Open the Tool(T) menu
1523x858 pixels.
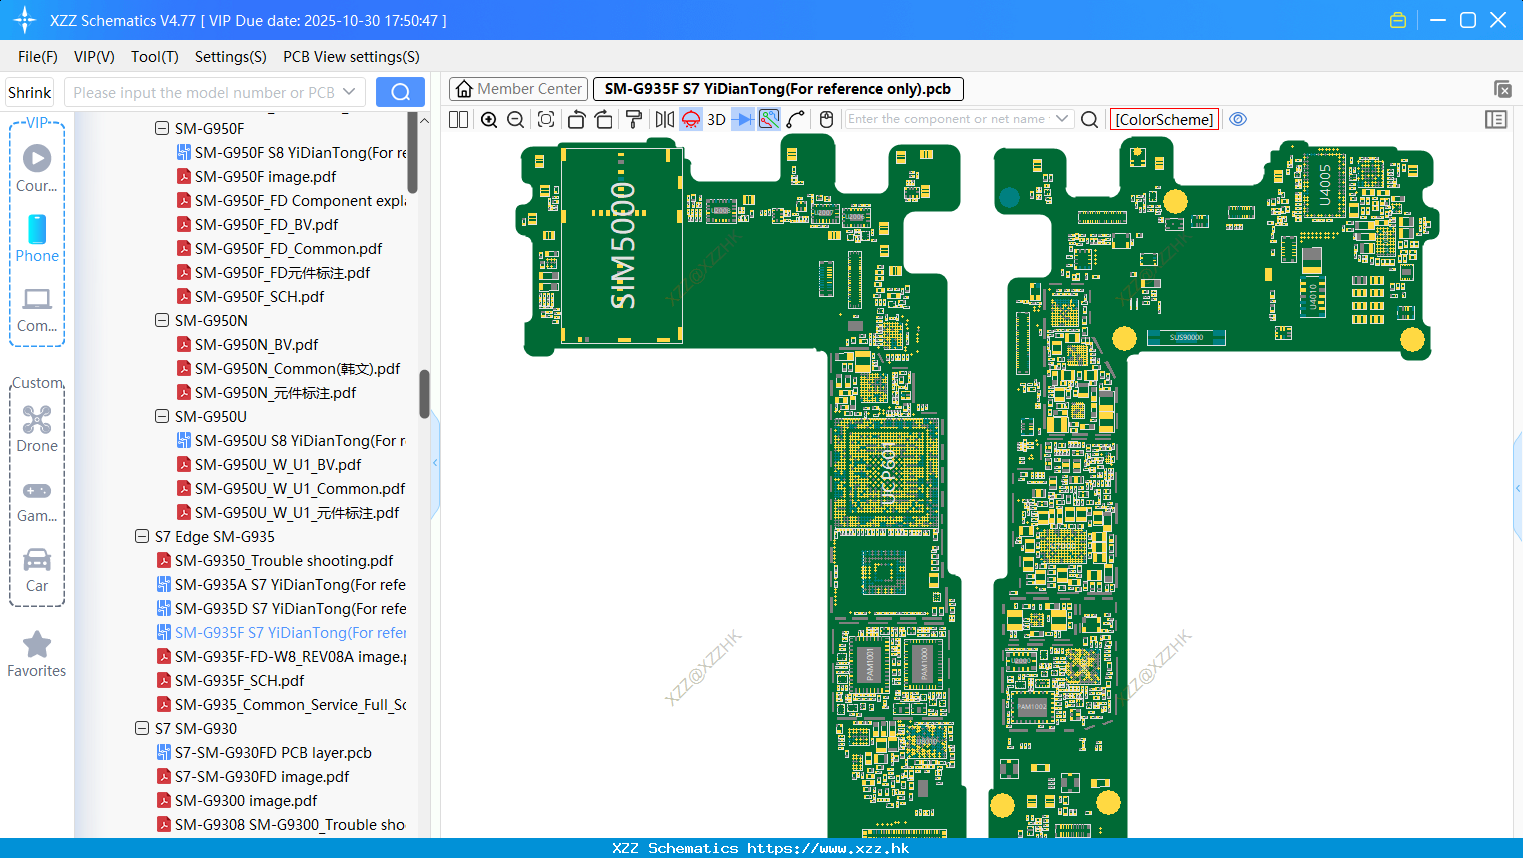(x=155, y=57)
